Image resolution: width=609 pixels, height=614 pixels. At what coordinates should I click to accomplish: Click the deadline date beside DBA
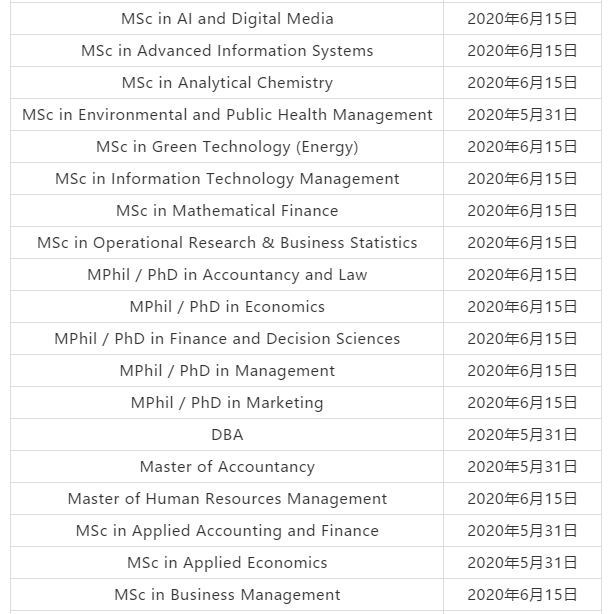point(522,435)
